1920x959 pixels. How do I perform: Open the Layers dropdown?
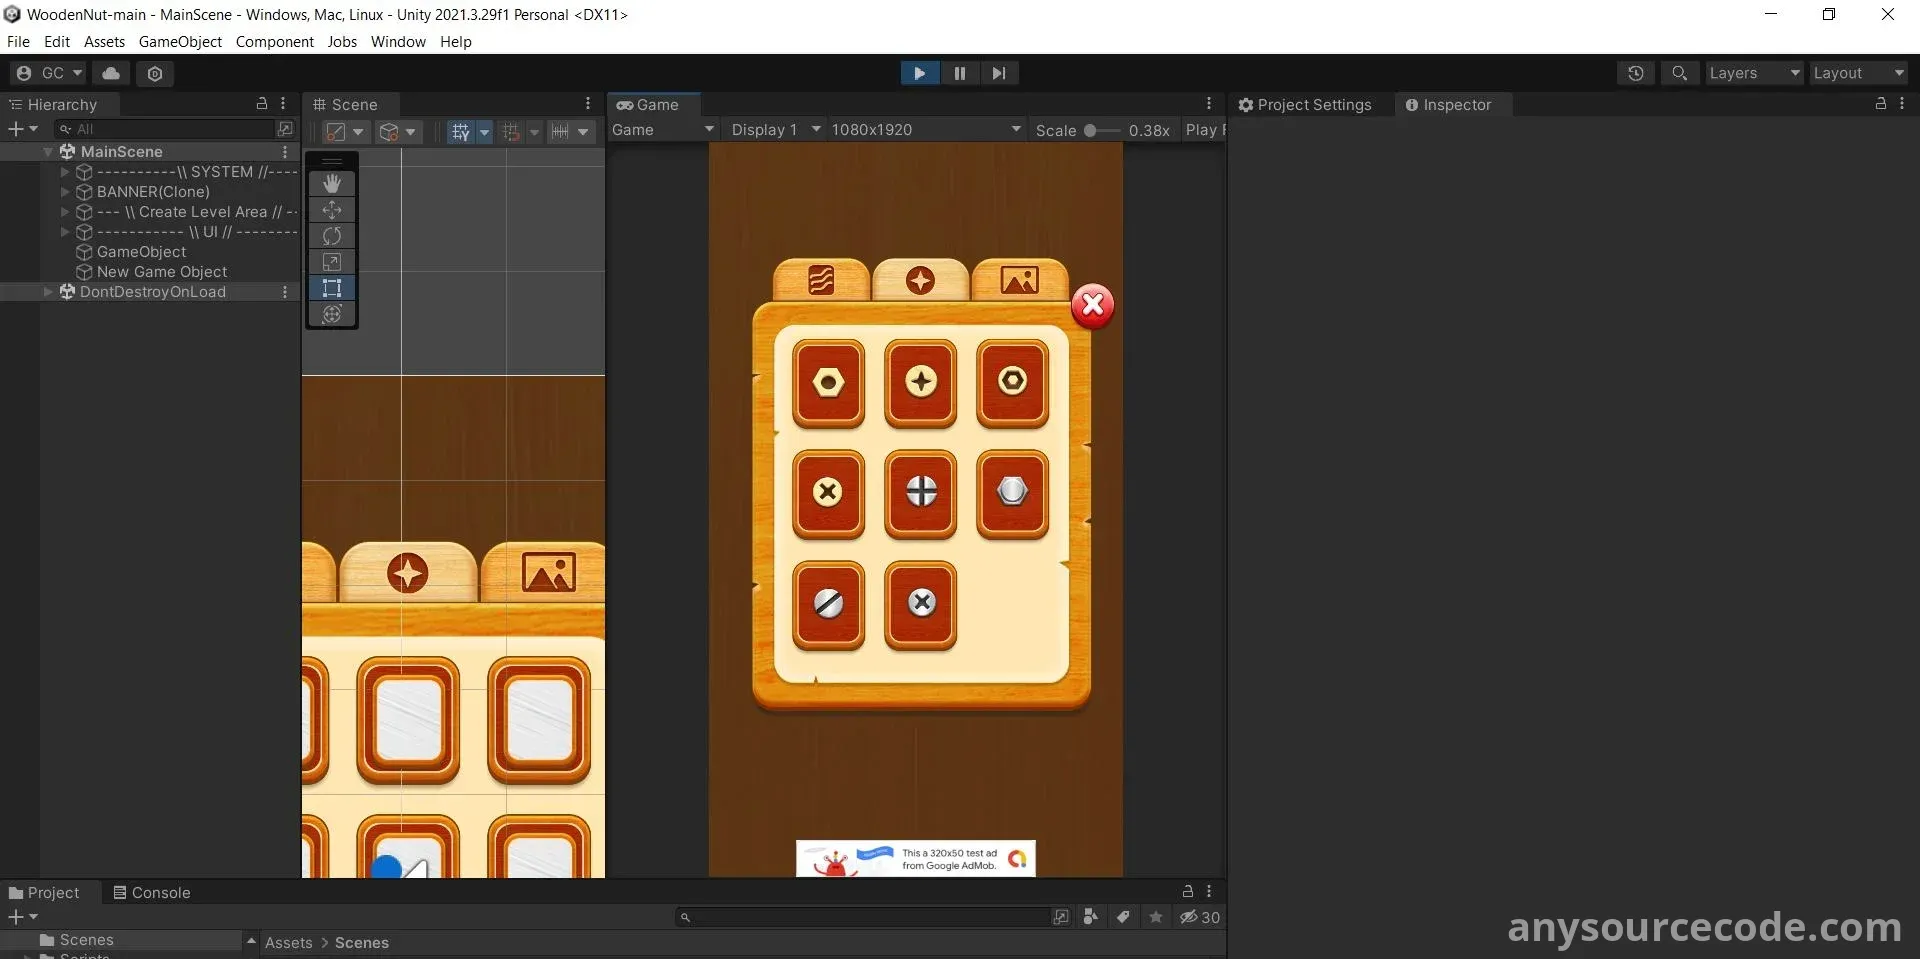point(1753,73)
